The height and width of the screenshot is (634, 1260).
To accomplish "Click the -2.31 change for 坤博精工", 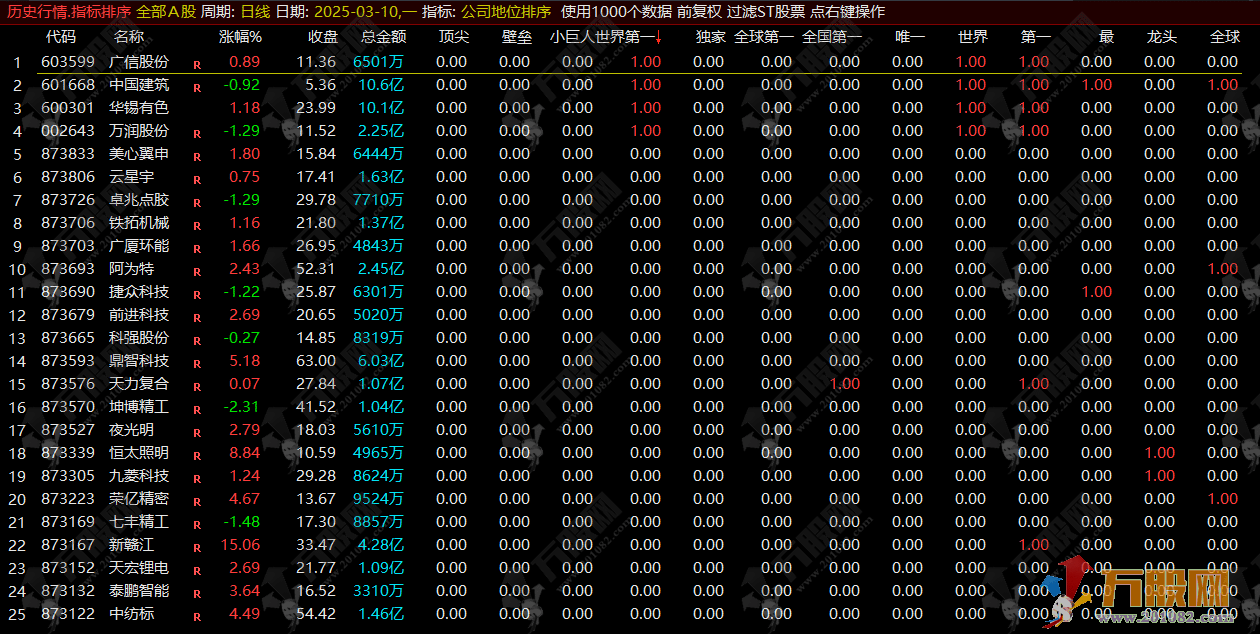I will [242, 407].
